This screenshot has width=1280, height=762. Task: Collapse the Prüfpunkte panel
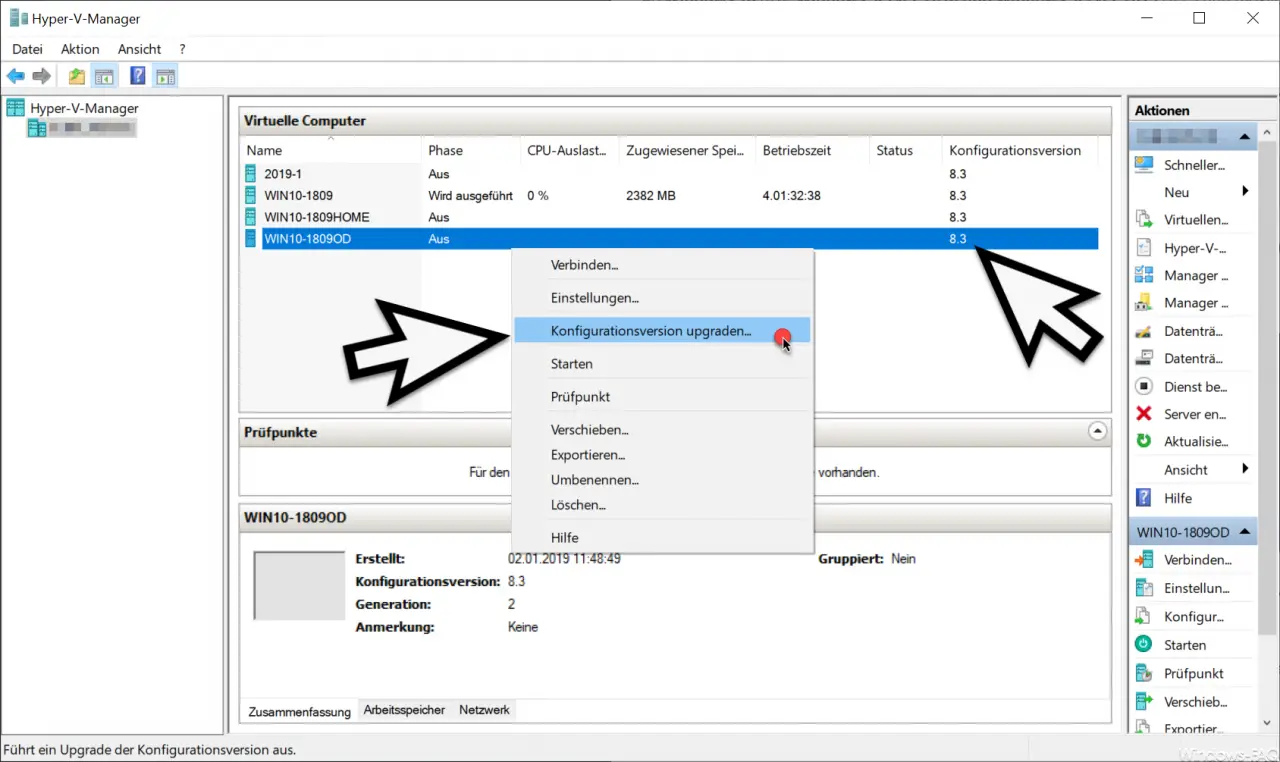(1098, 432)
